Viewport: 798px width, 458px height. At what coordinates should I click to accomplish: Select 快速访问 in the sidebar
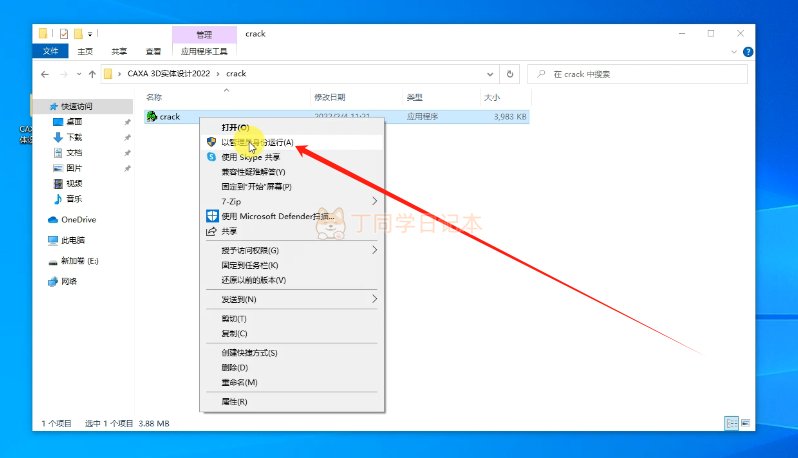(x=77, y=106)
